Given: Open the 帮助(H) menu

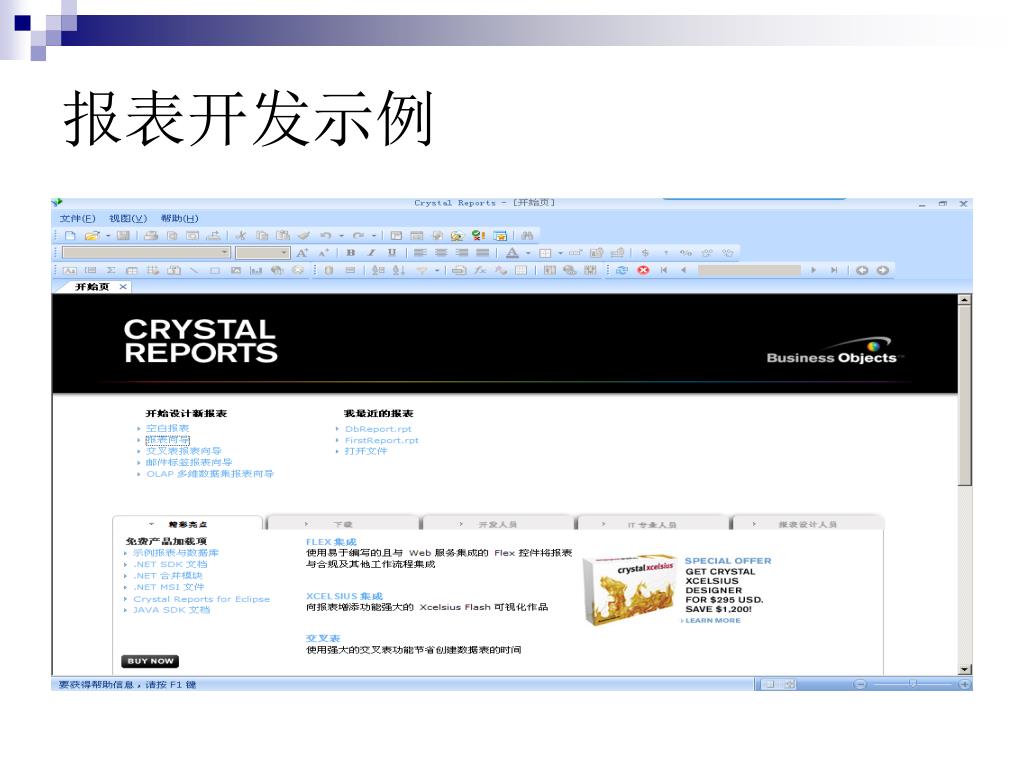Looking at the screenshot, I should coord(180,219).
